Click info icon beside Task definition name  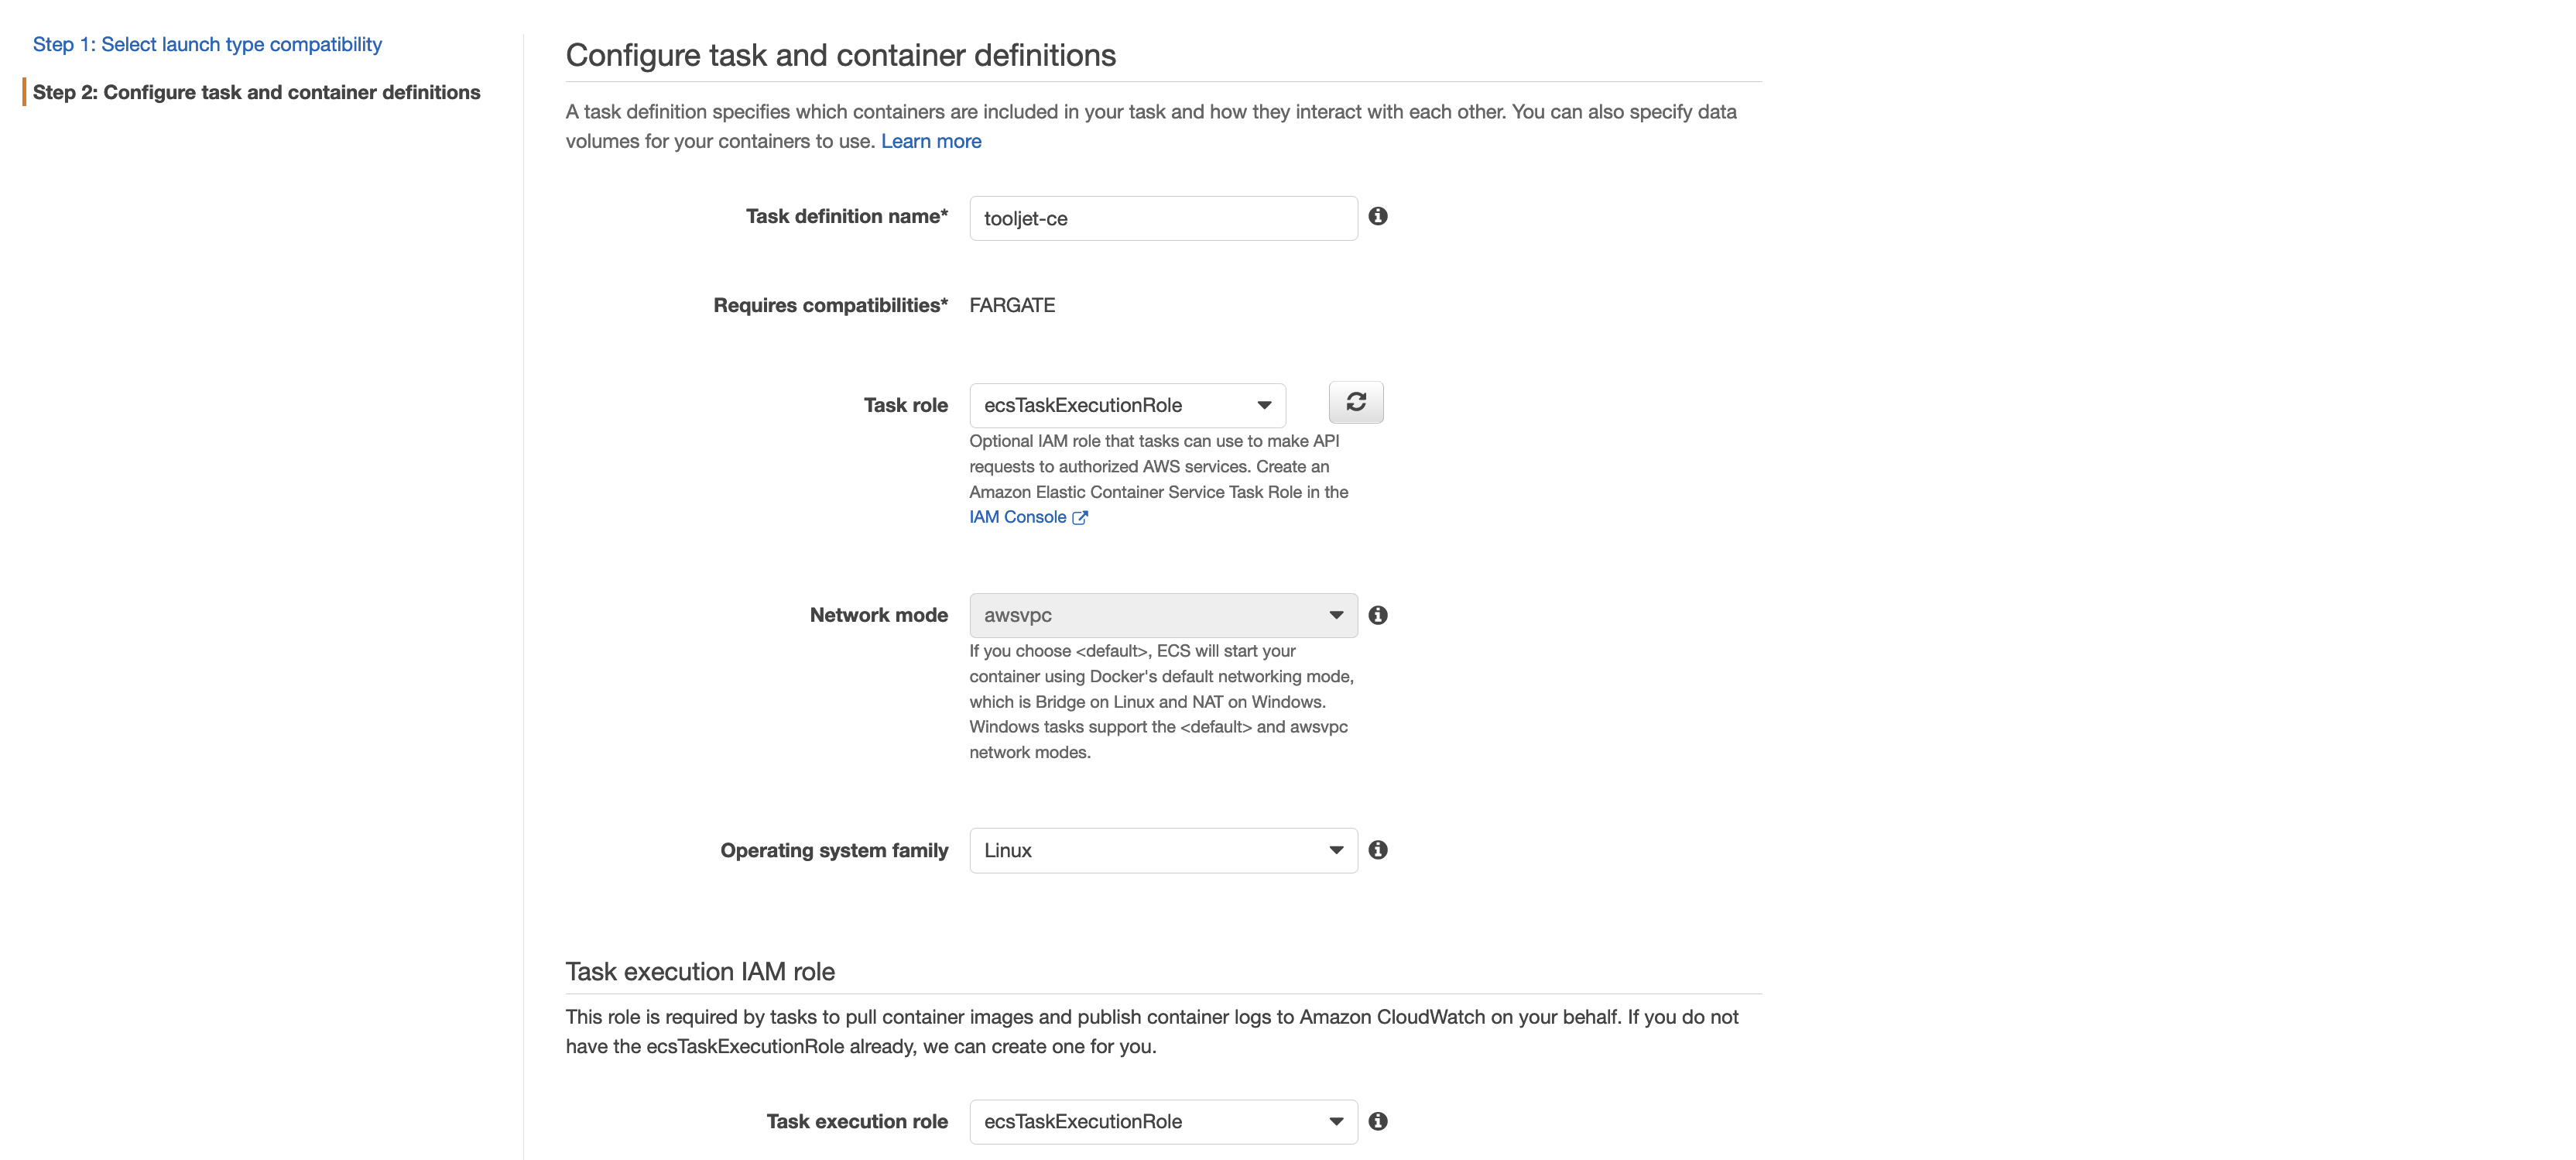(1378, 216)
